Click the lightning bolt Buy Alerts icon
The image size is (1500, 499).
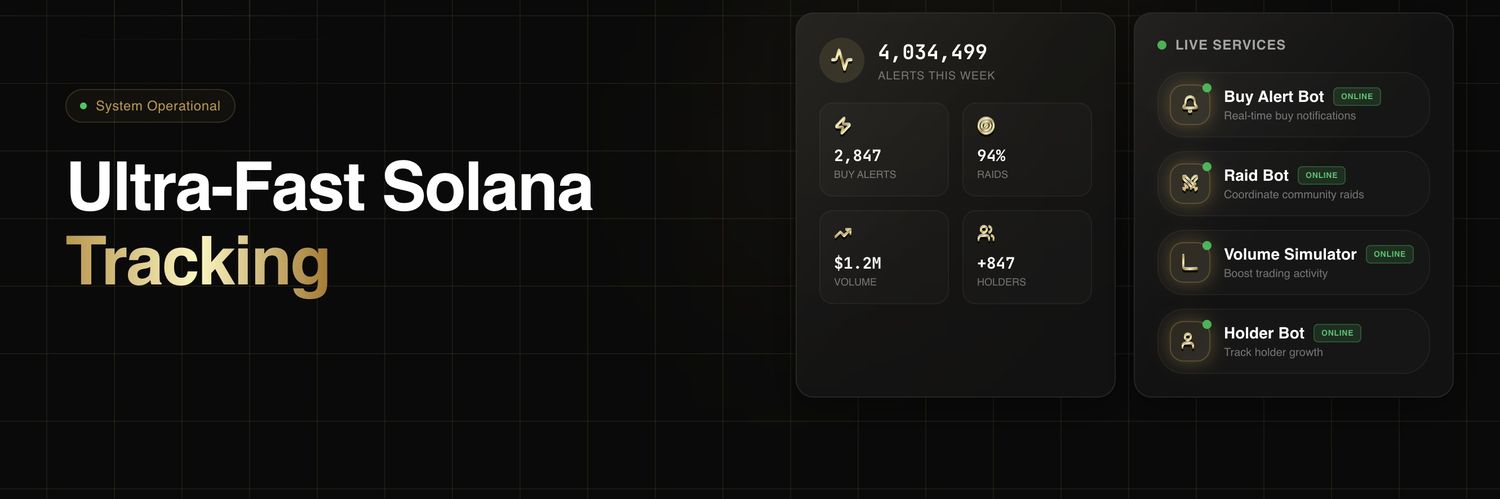click(x=843, y=126)
